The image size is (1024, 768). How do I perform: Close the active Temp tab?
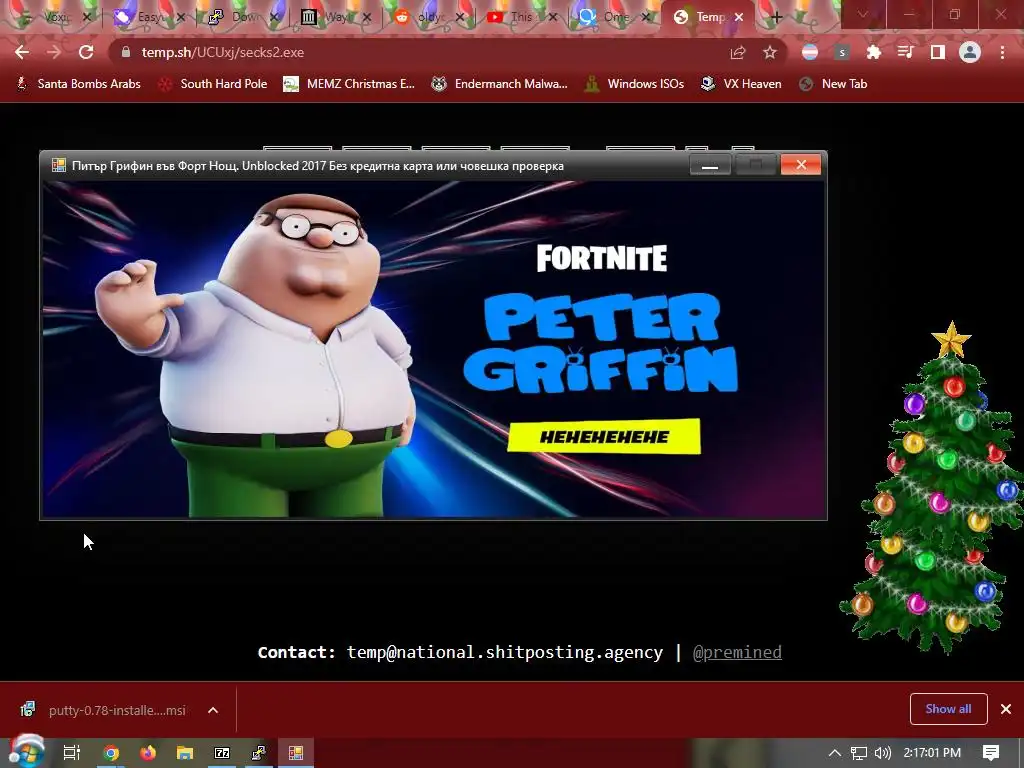[x=739, y=18]
